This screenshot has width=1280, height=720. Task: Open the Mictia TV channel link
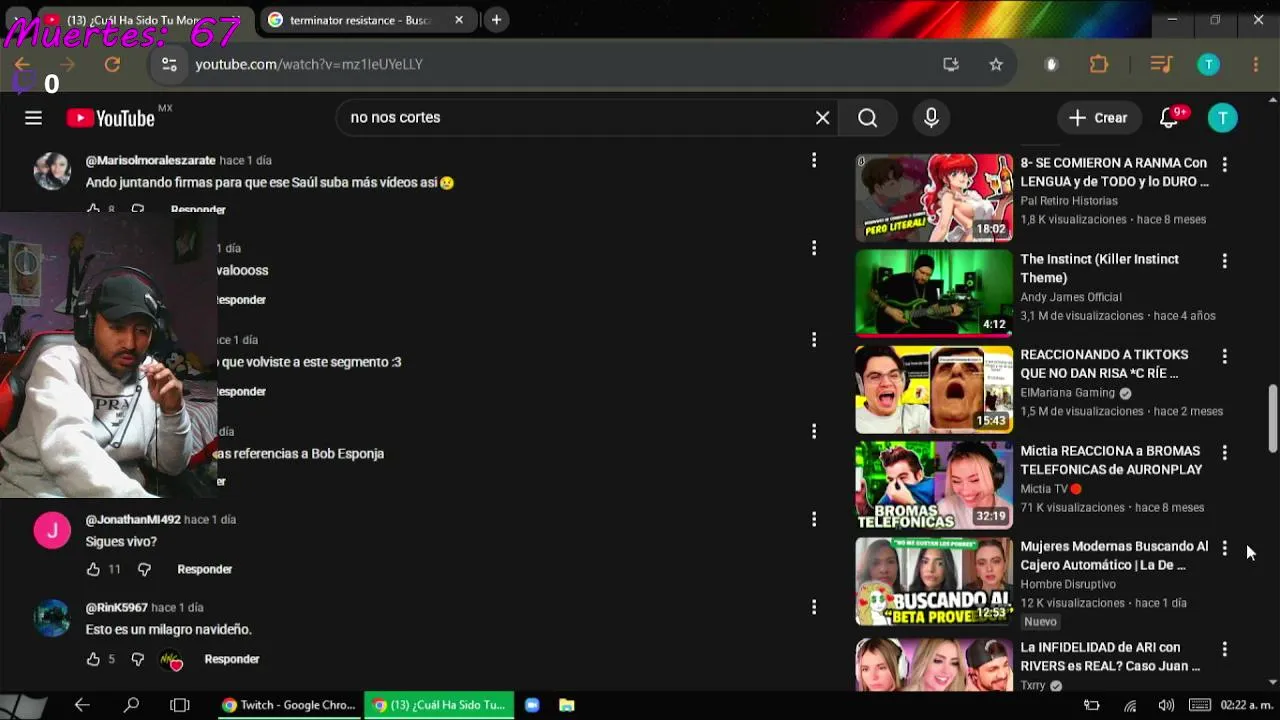[1044, 489]
